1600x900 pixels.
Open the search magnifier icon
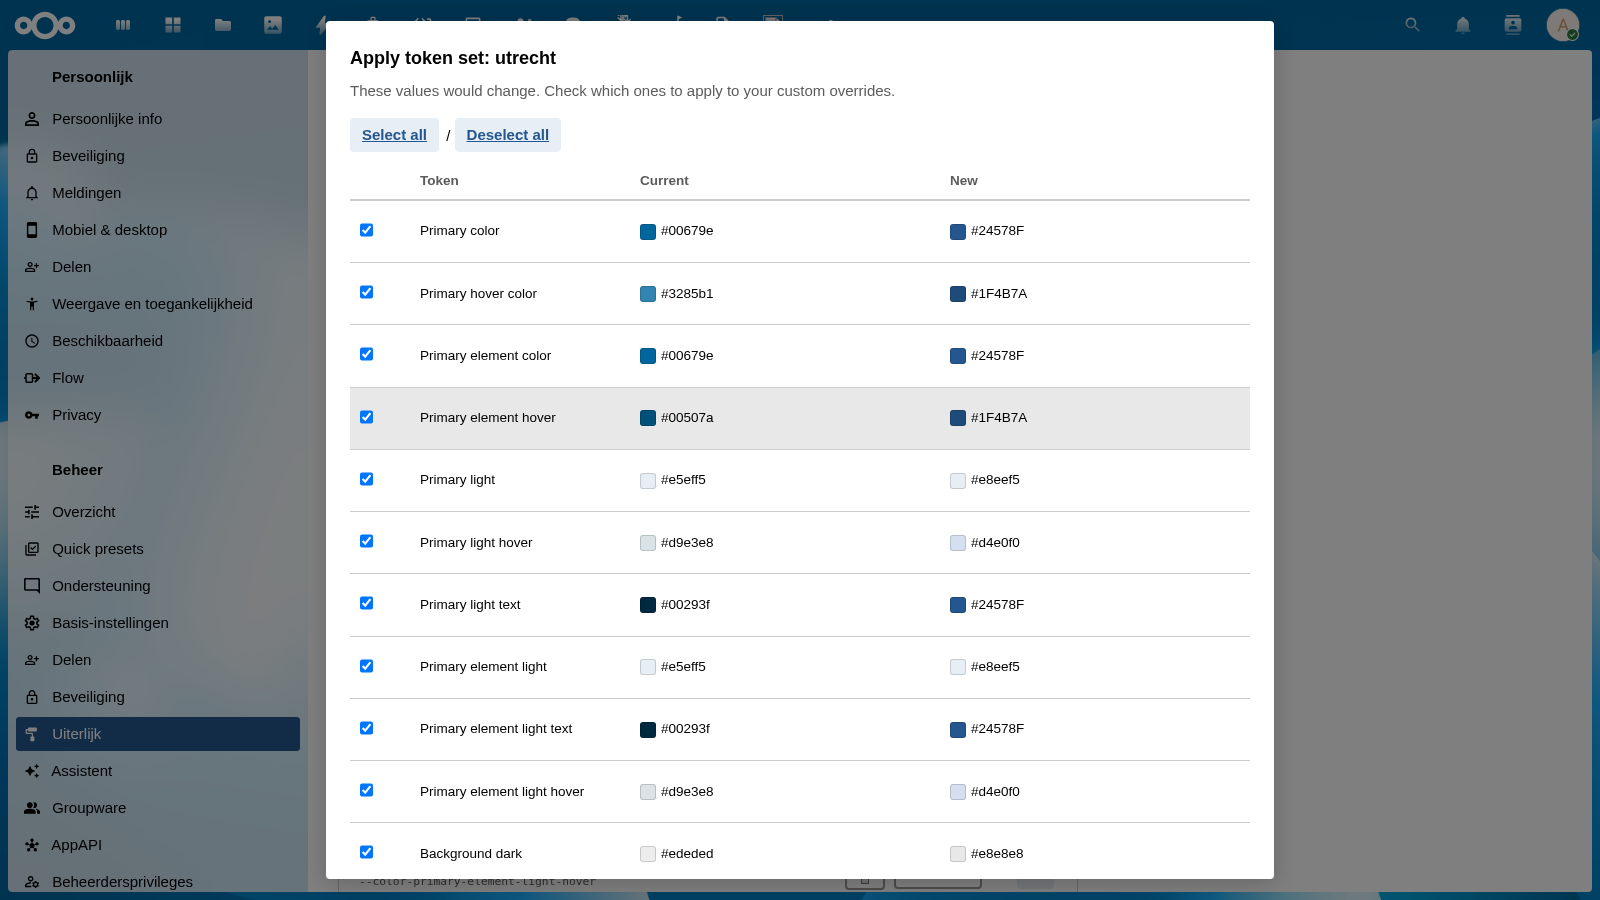1412,25
